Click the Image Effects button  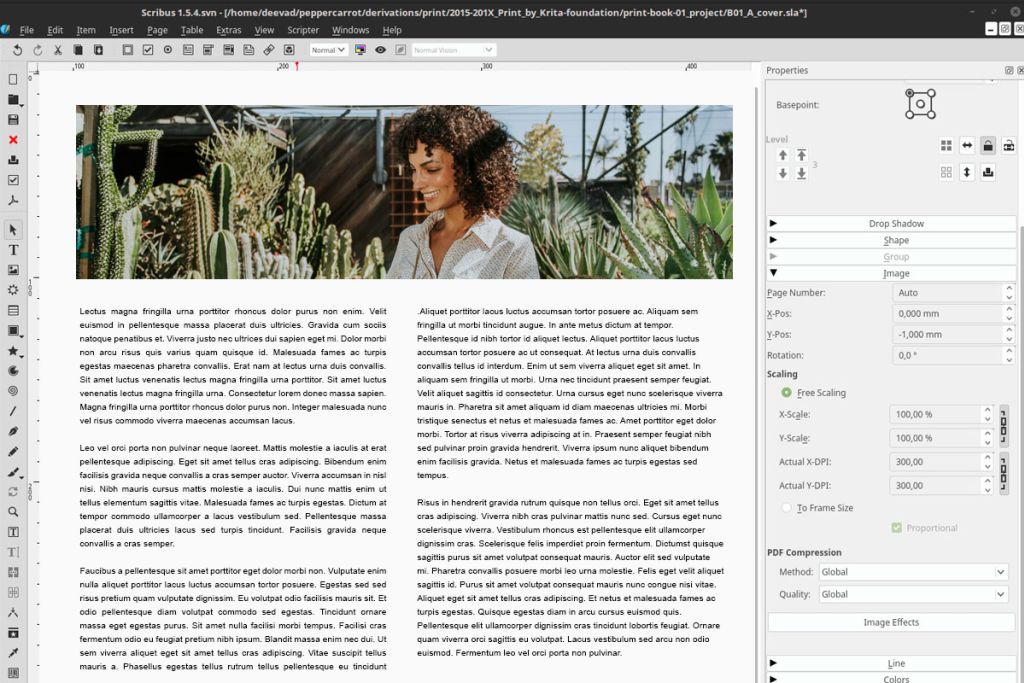(890, 622)
